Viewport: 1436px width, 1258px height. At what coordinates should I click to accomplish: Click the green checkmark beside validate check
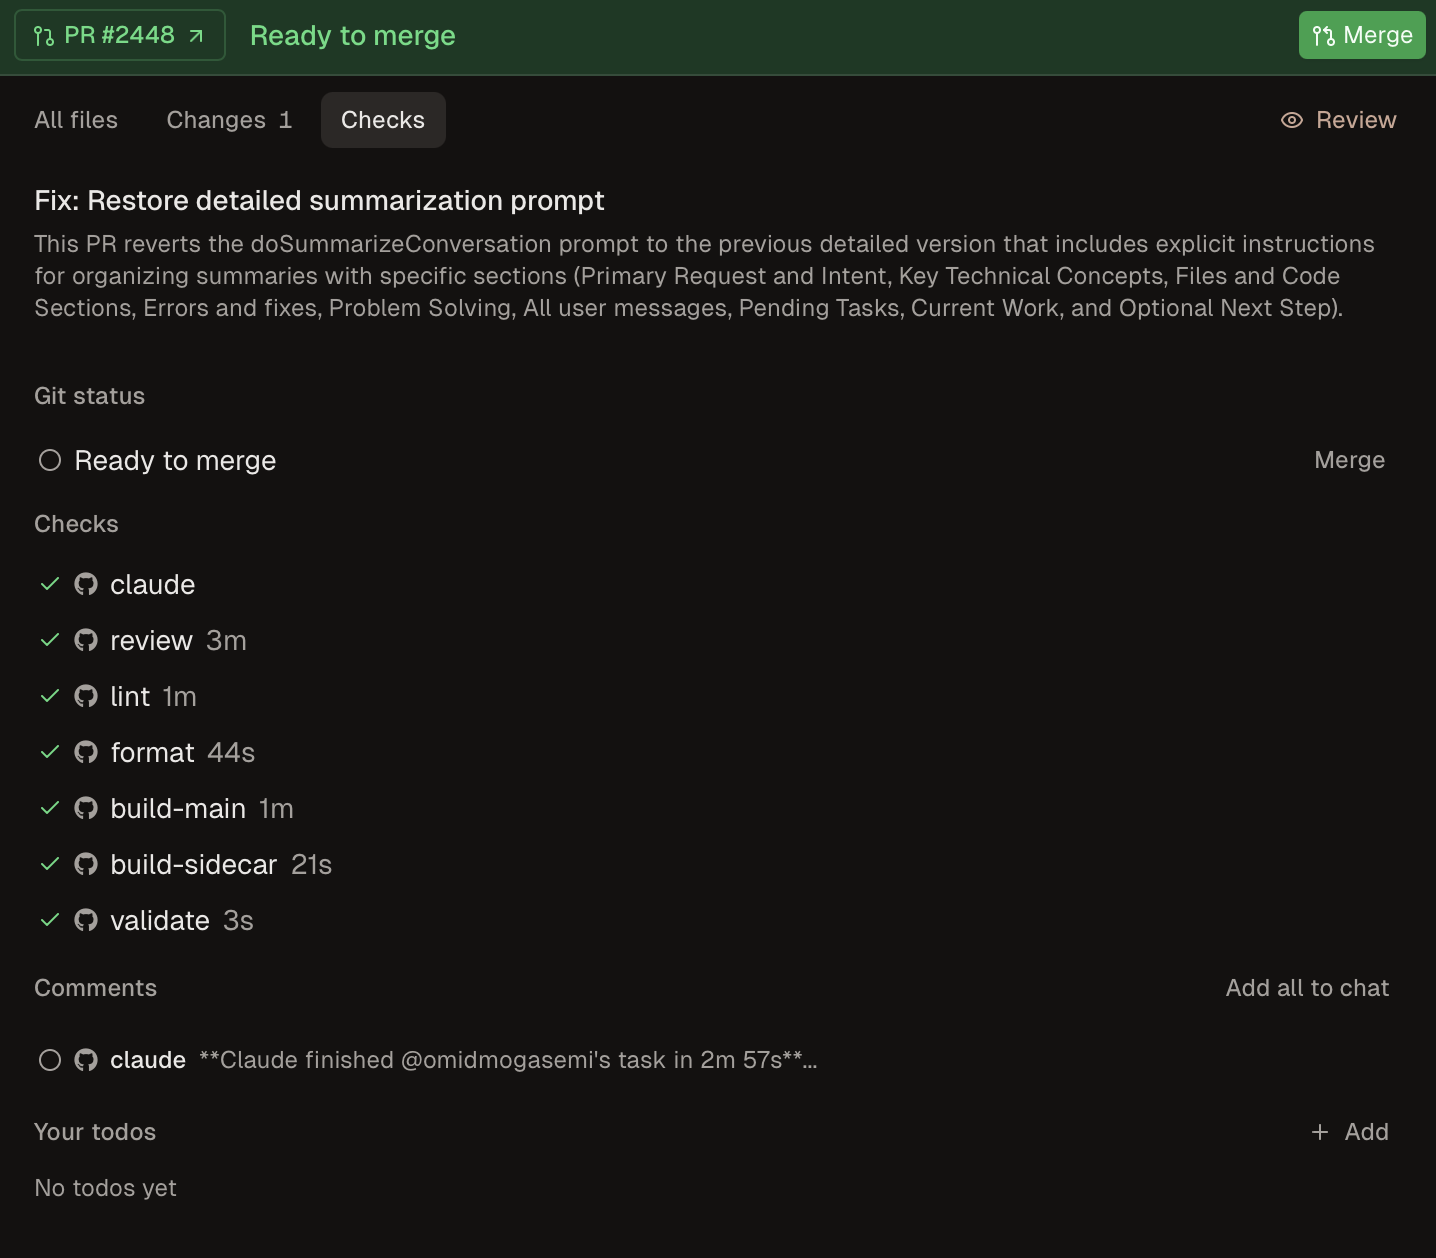(50, 920)
